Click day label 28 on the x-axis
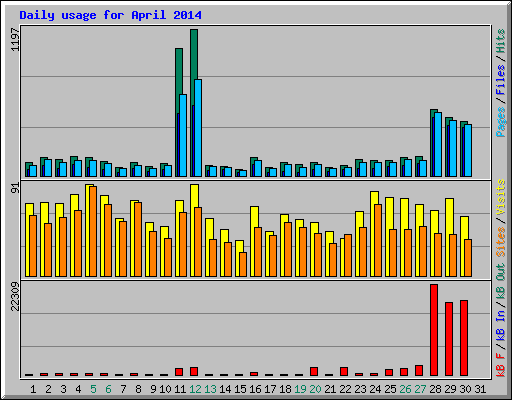 point(435,389)
